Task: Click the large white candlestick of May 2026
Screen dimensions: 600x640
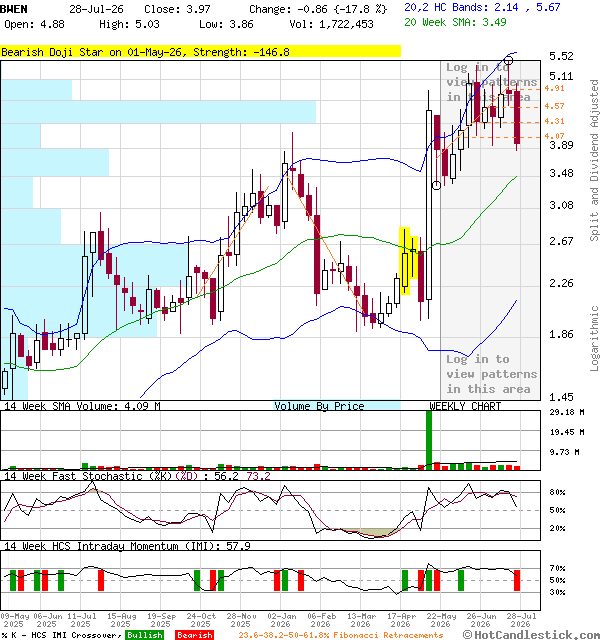Action: (429, 204)
